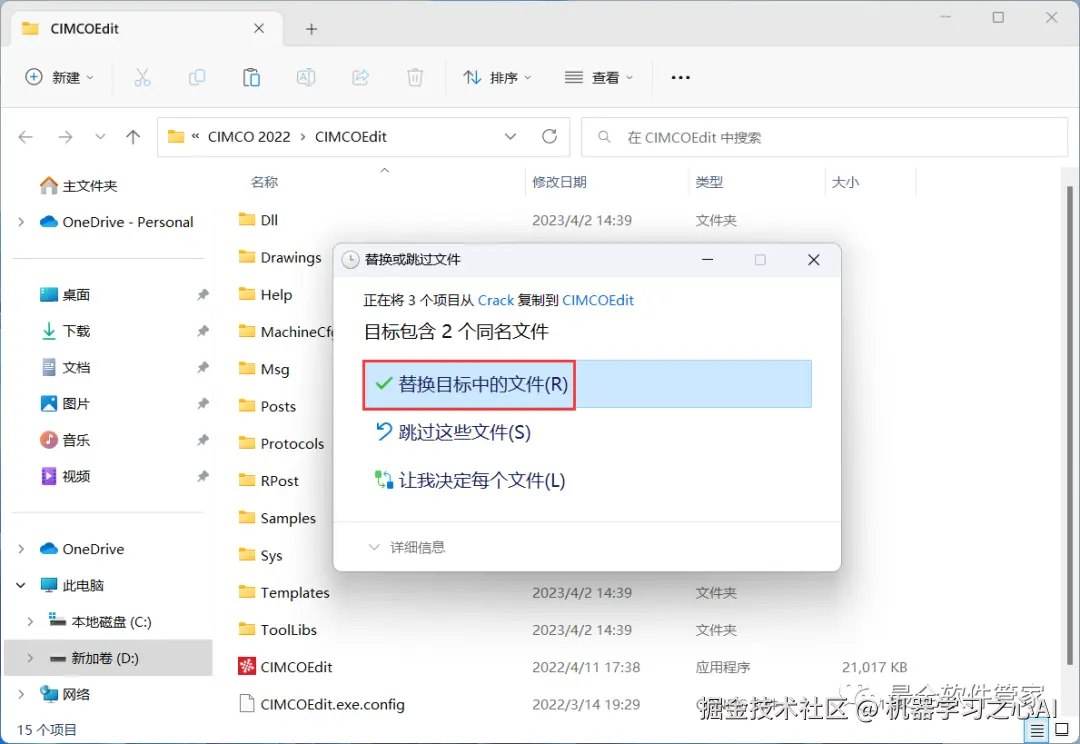Collapse the 此电脑 tree node
The image size is (1080, 744).
coord(21,586)
